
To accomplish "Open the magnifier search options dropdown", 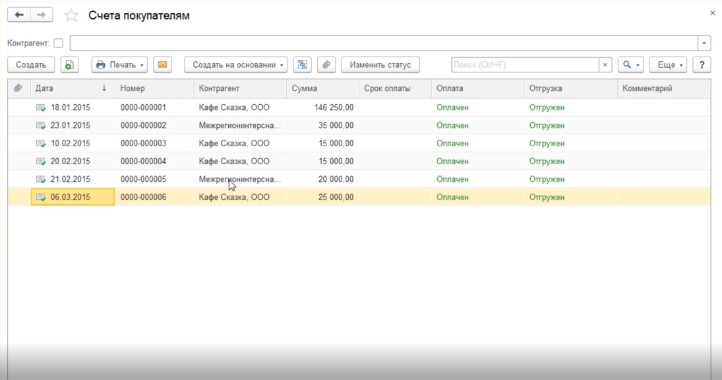I will (631, 65).
